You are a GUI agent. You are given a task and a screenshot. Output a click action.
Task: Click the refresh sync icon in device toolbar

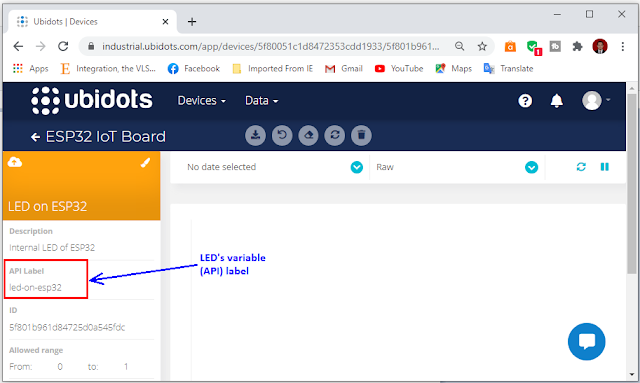(335, 135)
